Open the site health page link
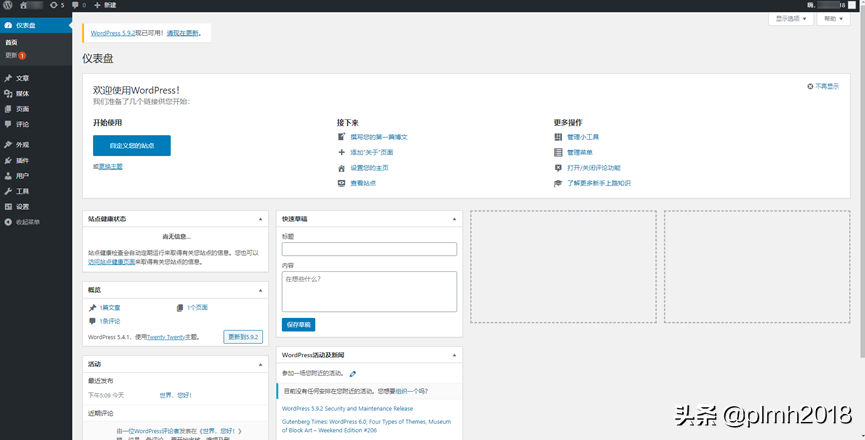 pos(111,262)
